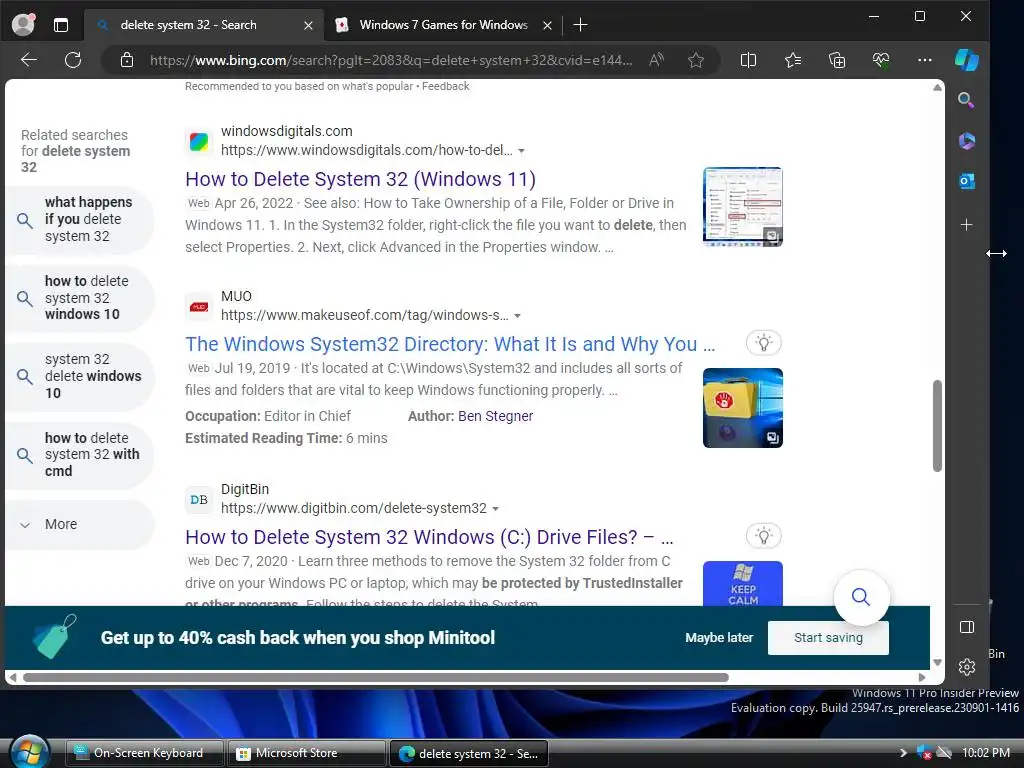View site information lock icon
This screenshot has height=768, width=1024.
click(x=127, y=60)
